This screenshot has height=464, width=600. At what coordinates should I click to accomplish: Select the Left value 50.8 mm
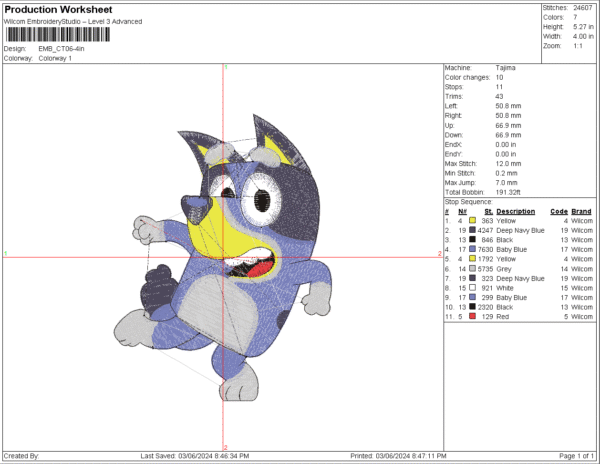click(508, 106)
